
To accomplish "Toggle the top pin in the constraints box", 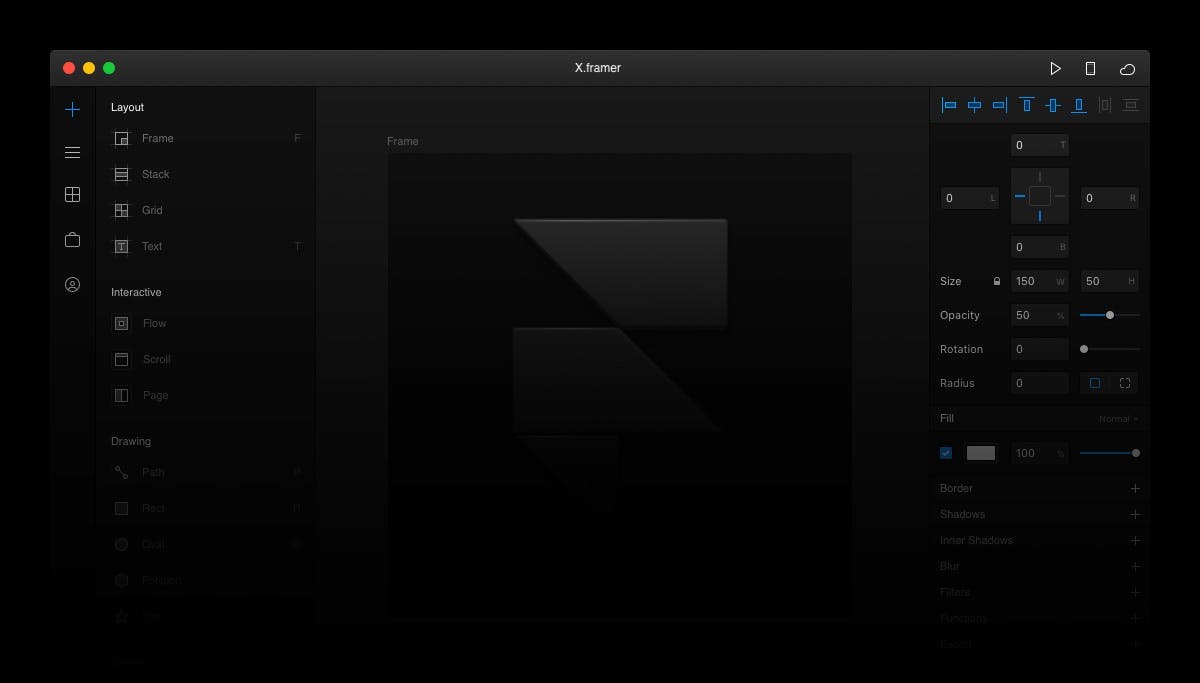I will (x=1040, y=177).
